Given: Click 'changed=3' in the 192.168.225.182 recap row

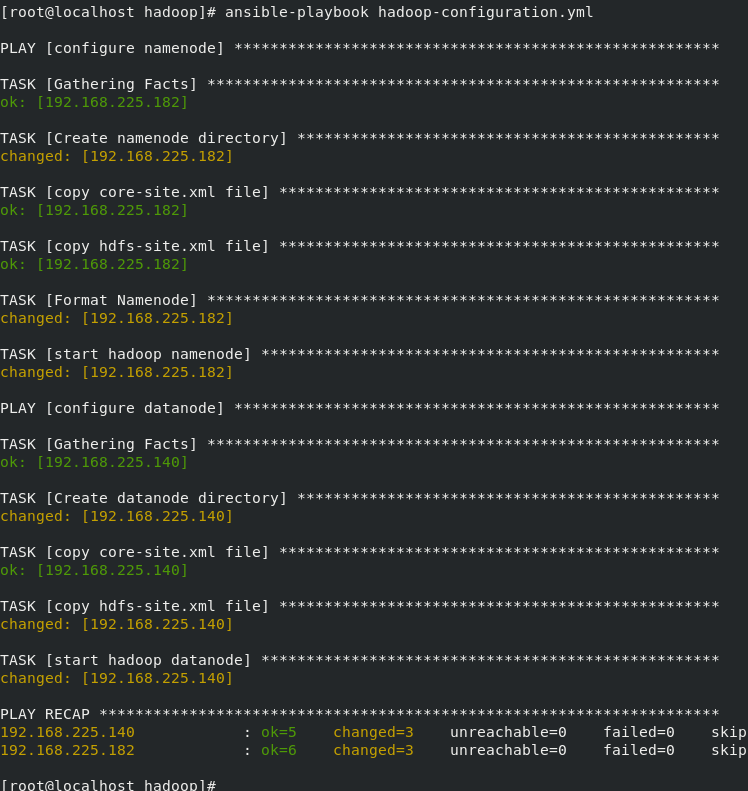Looking at the screenshot, I should (373, 751).
